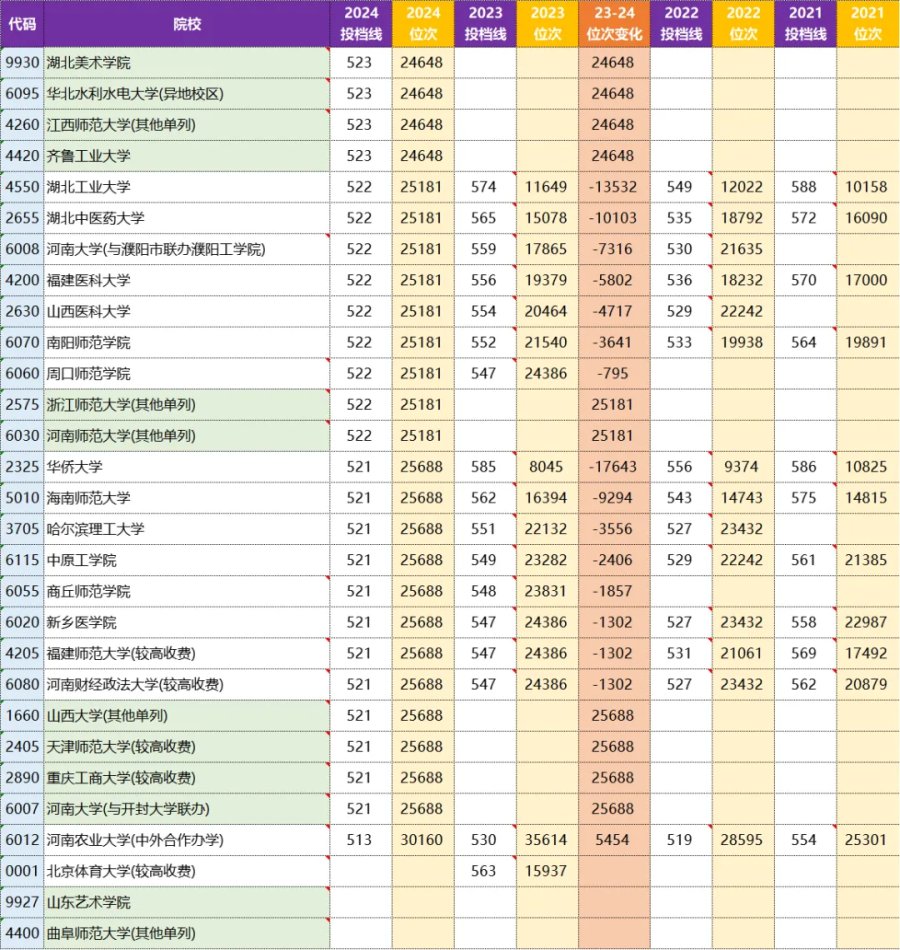Select the 商丘师范学院 cell
This screenshot has height=950, width=900.
click(x=187, y=591)
